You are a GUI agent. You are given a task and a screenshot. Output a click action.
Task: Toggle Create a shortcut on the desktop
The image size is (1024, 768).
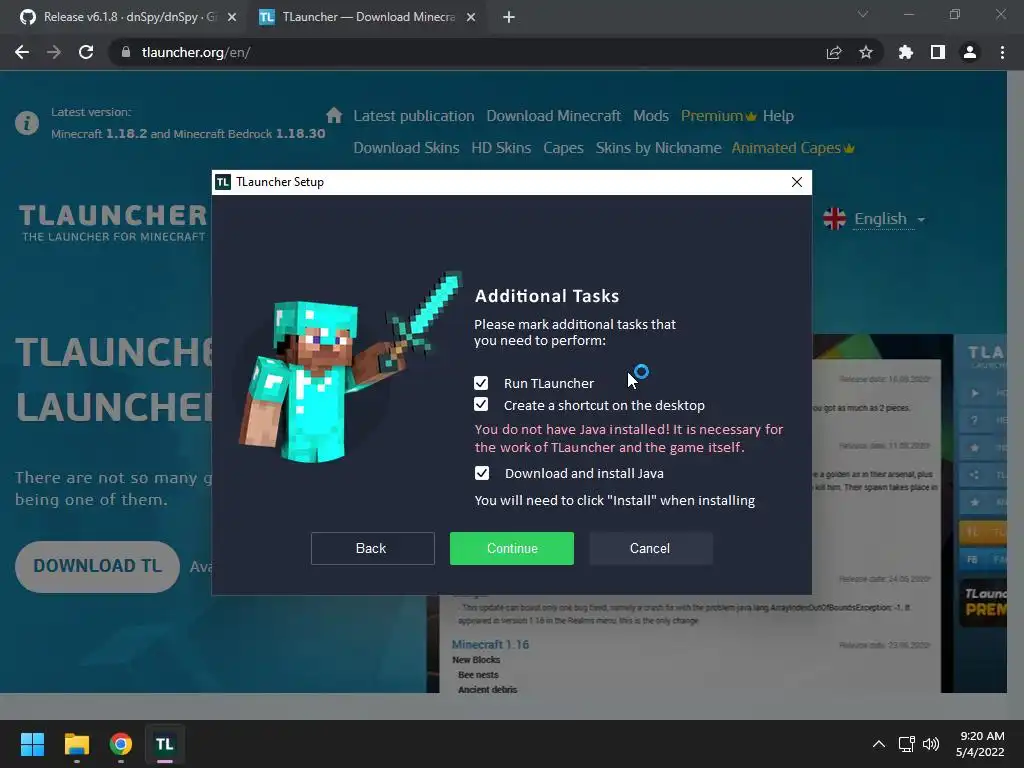tap(481, 405)
